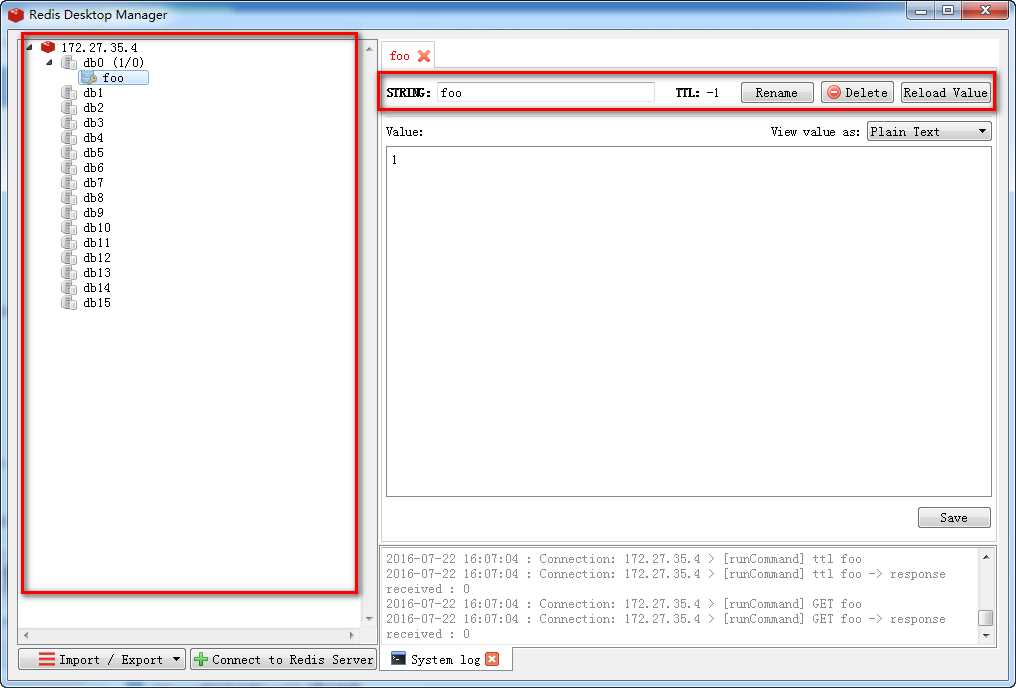The height and width of the screenshot is (688, 1016).
Task: Select db1 label in the tree
Action: pyautogui.click(x=93, y=93)
